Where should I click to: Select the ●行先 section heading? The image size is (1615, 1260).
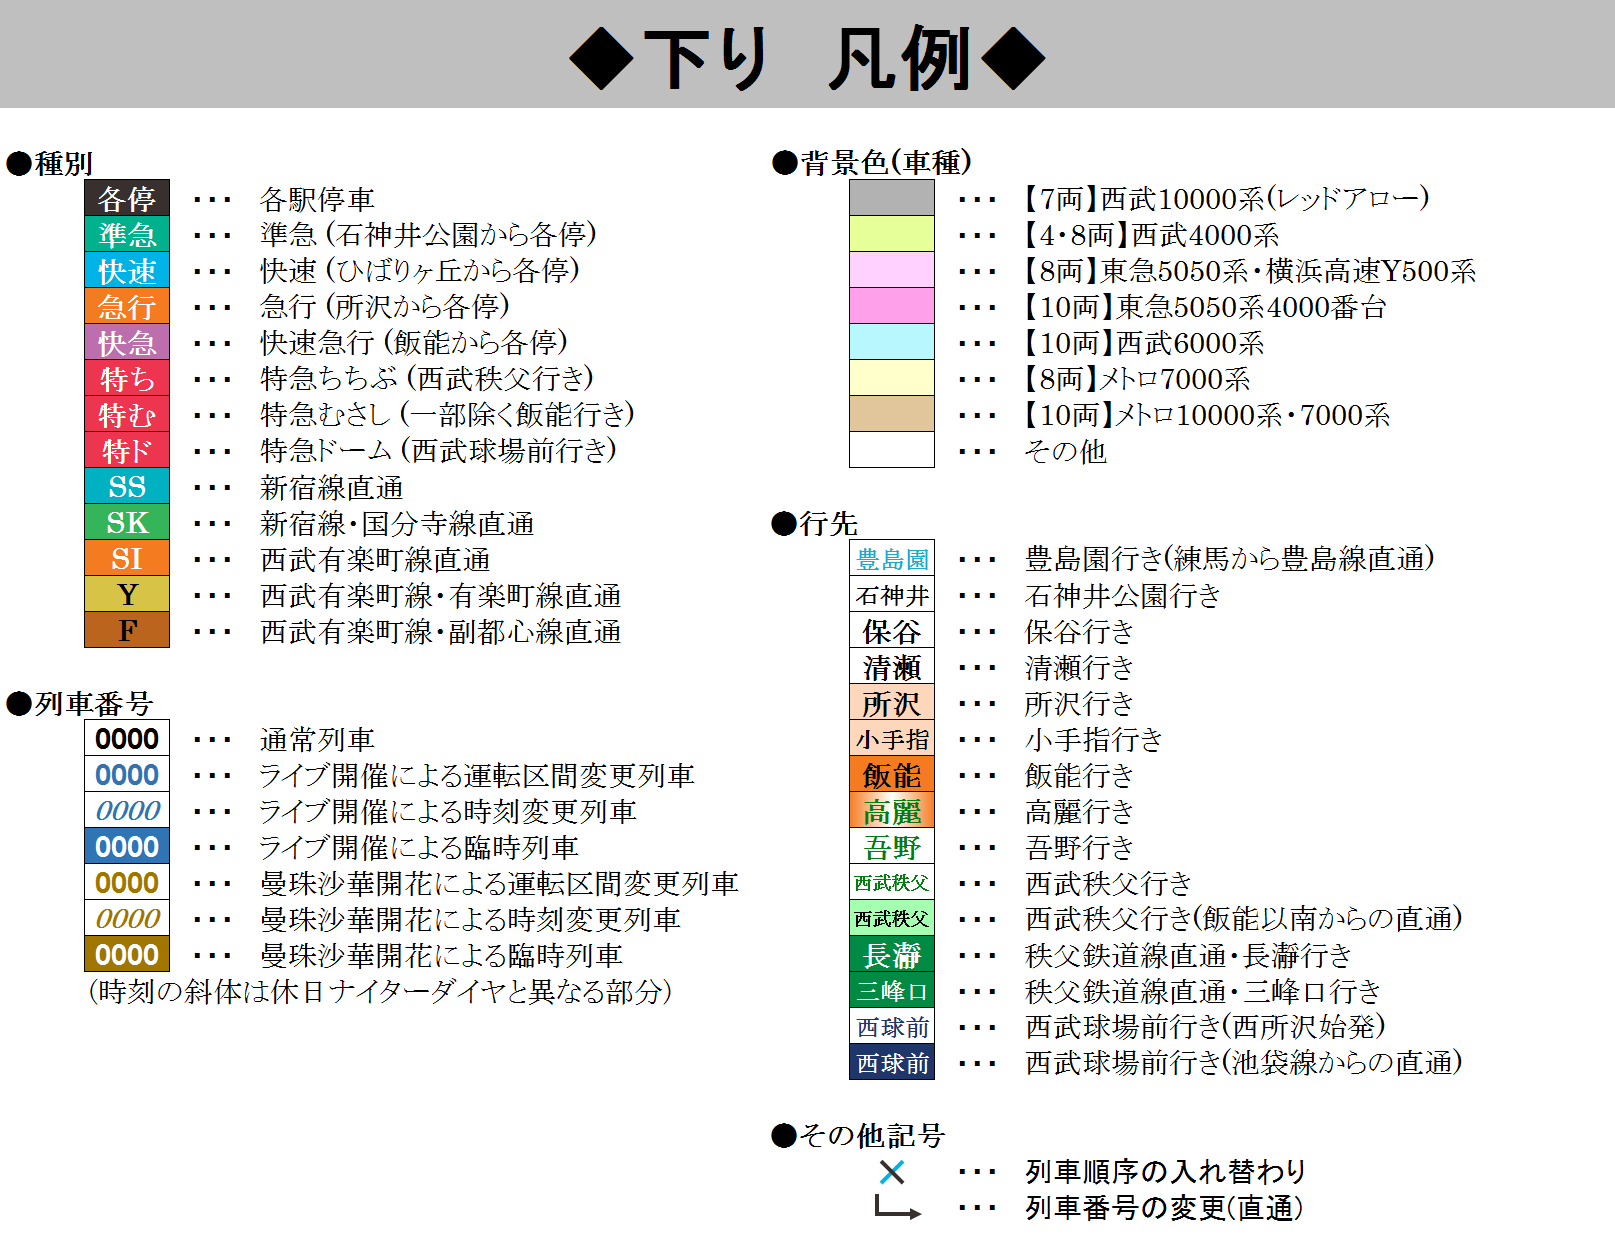pyautogui.click(x=815, y=523)
